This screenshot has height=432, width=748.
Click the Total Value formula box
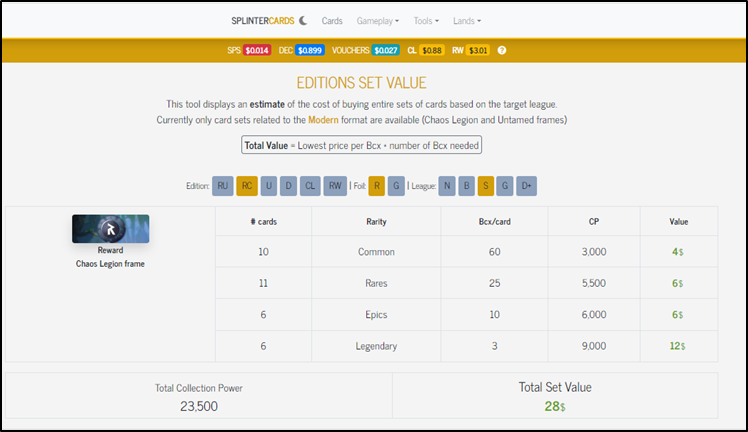tap(361, 145)
